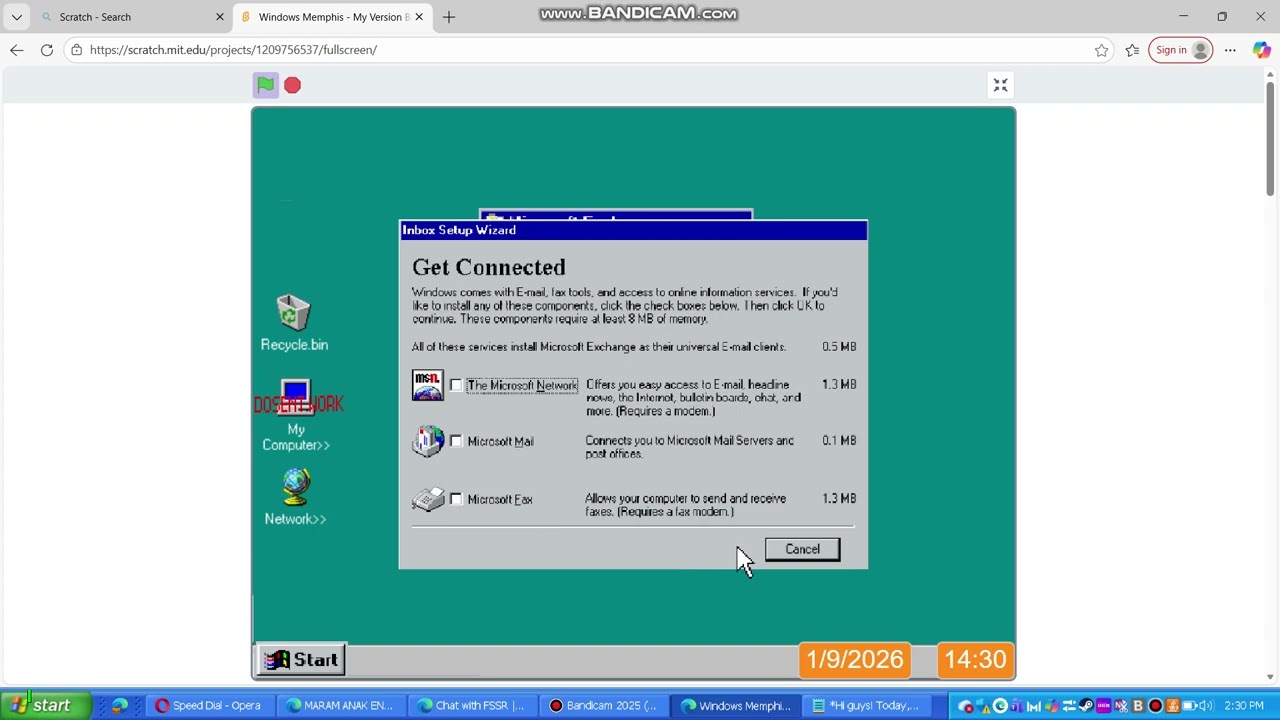Open Windows Memphis taskbar item

point(735,706)
